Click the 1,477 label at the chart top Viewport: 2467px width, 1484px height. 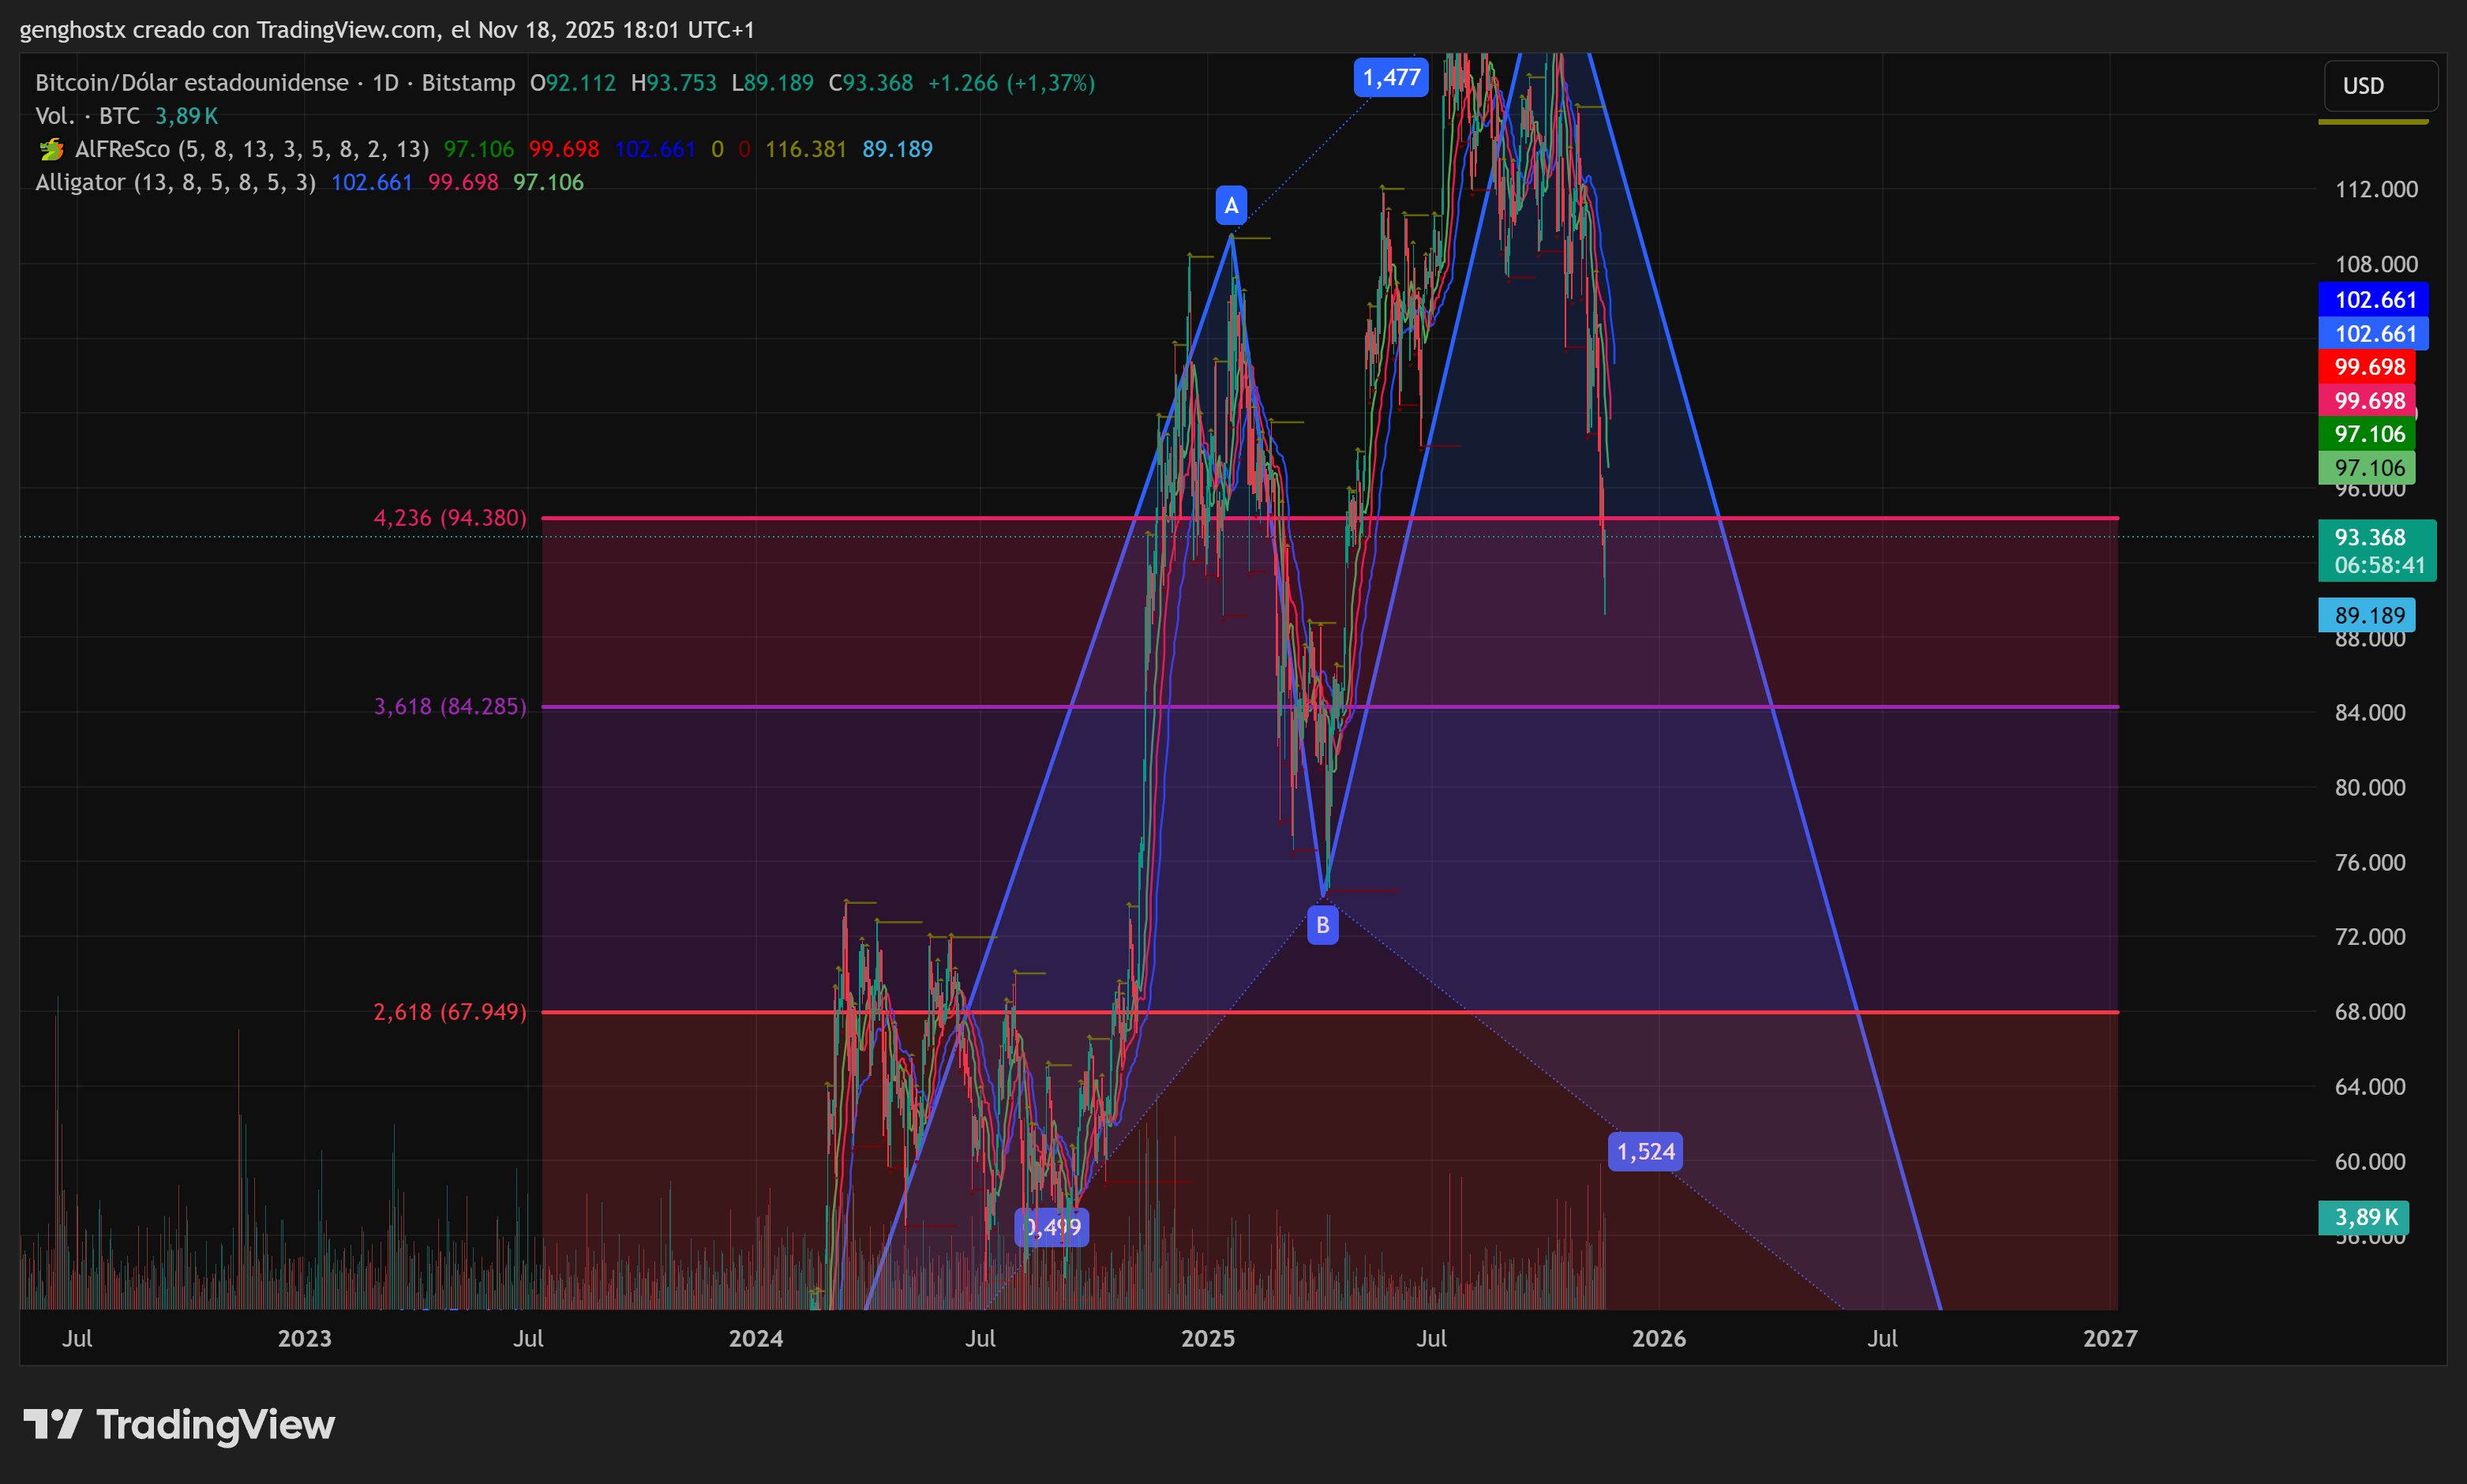coord(1391,77)
